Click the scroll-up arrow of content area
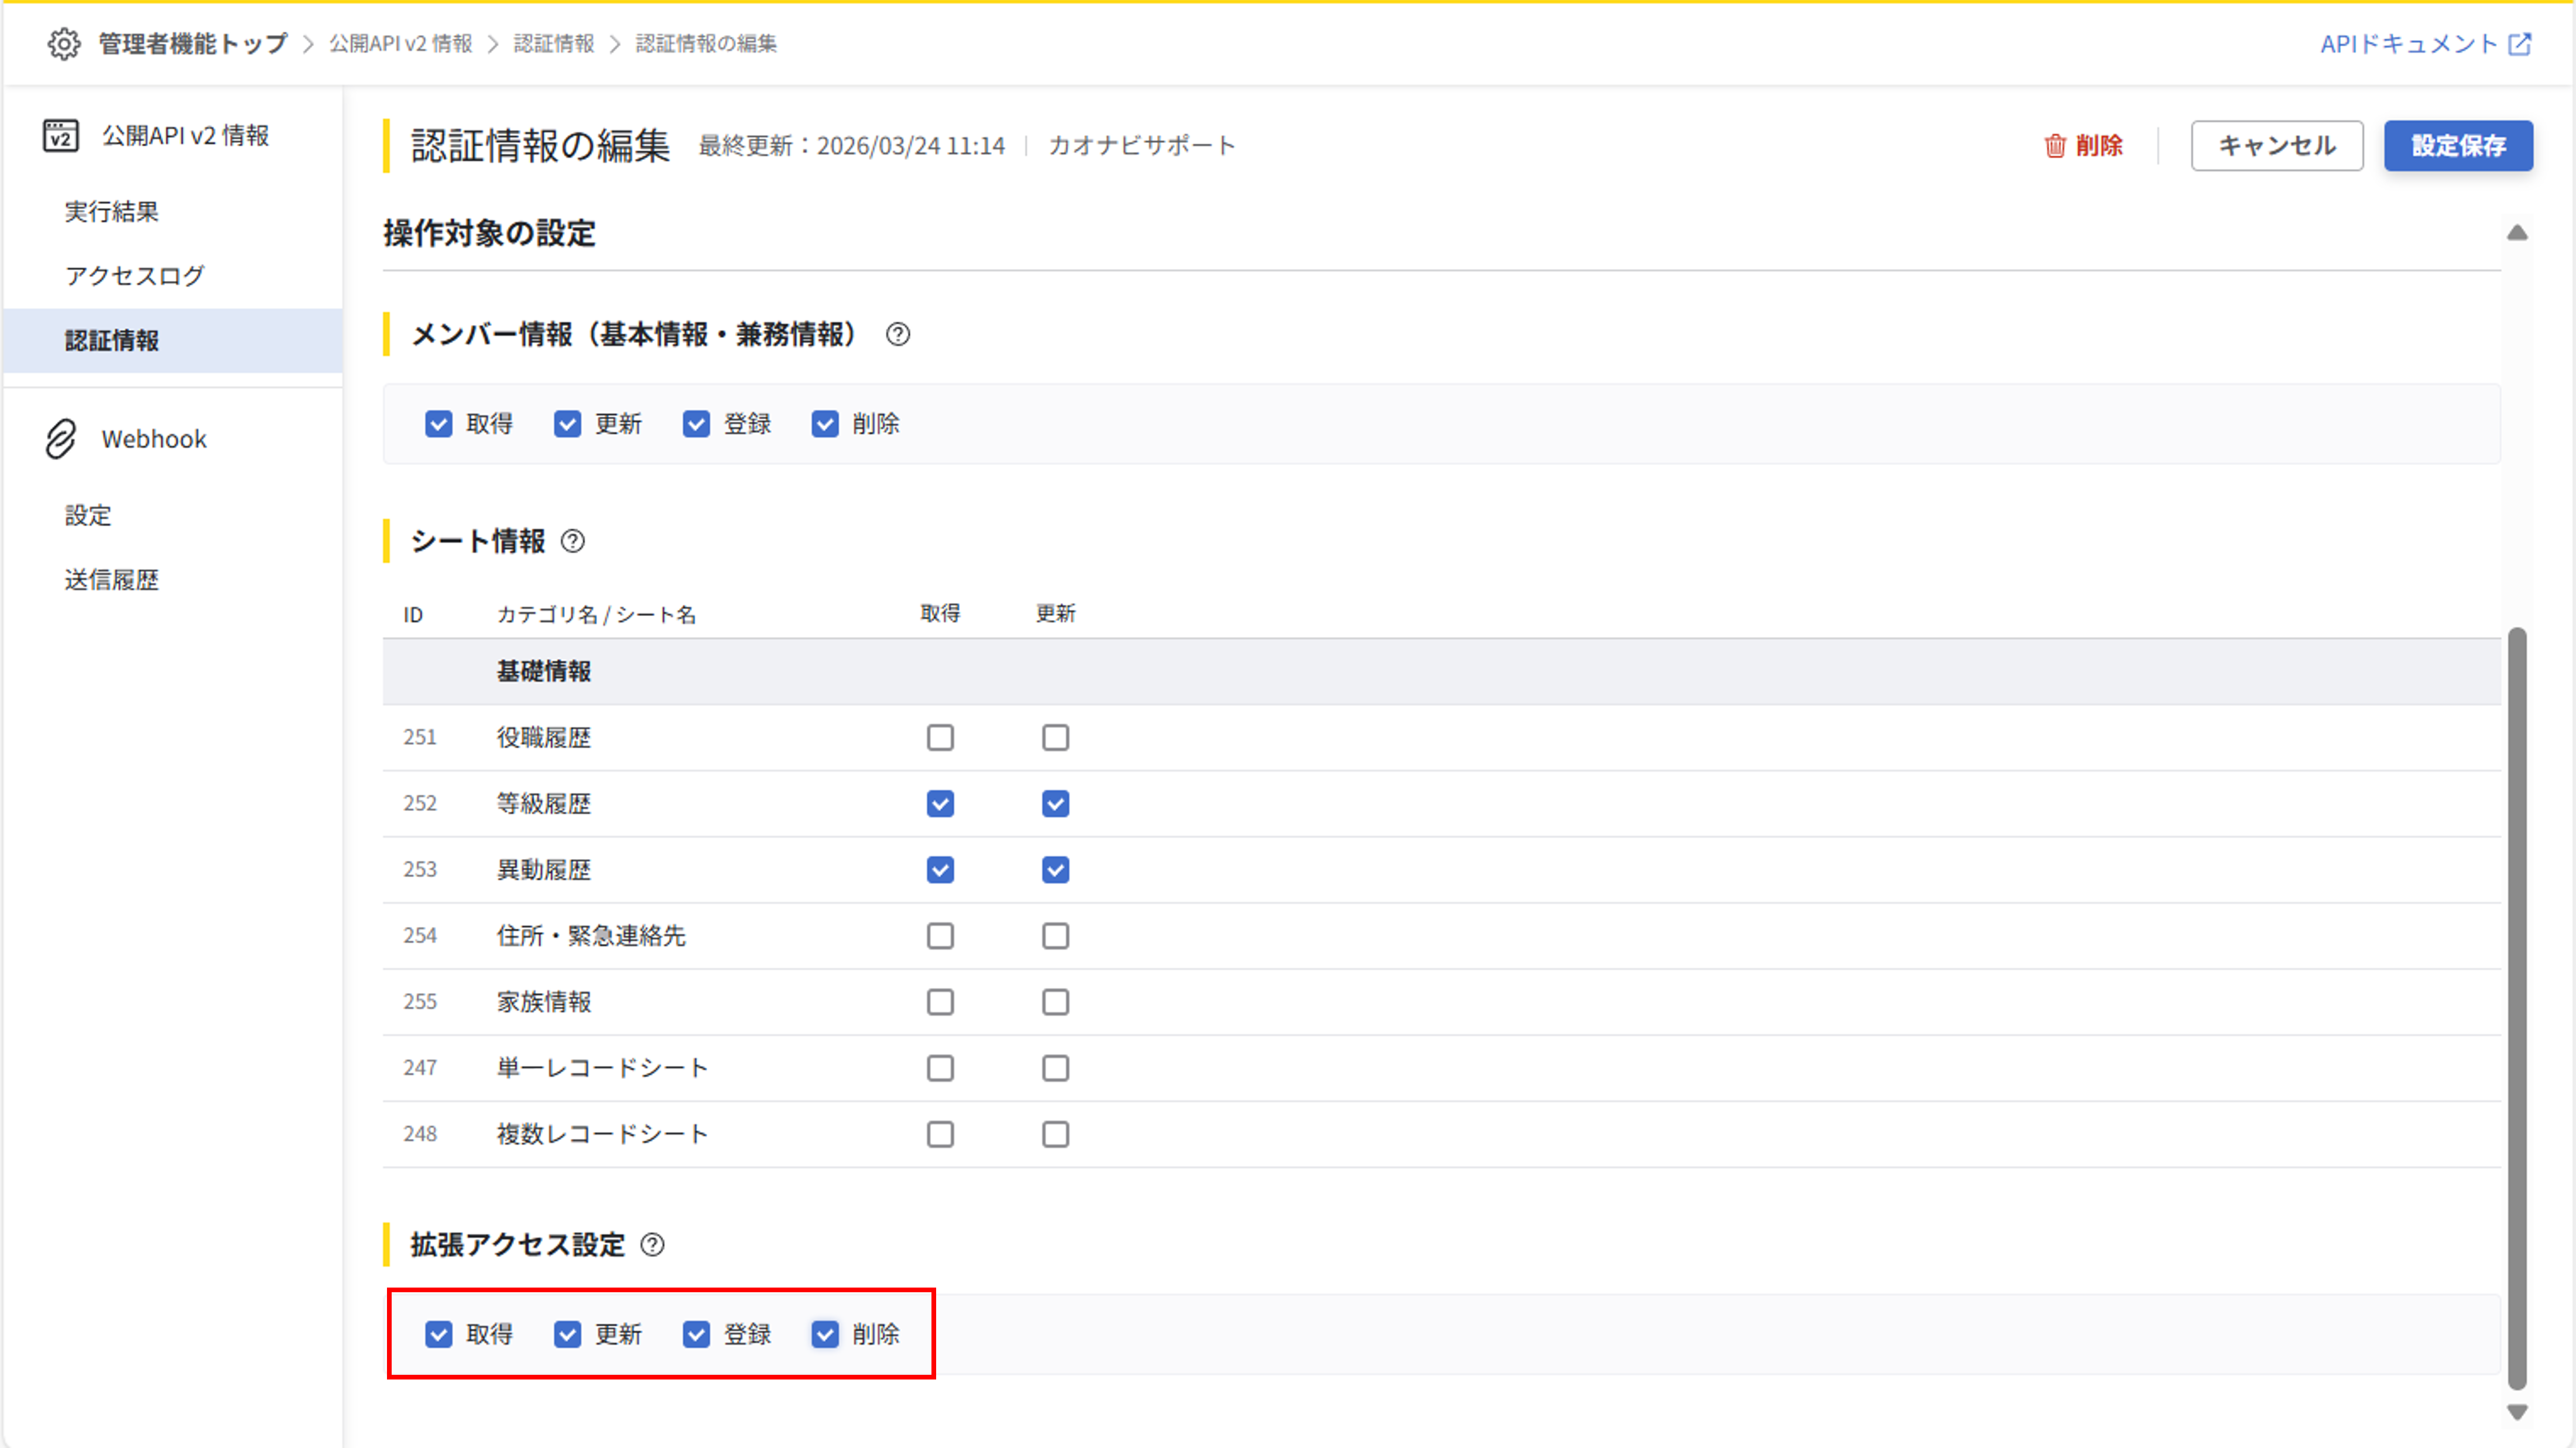The width and height of the screenshot is (2576, 1448). pos(2517,233)
